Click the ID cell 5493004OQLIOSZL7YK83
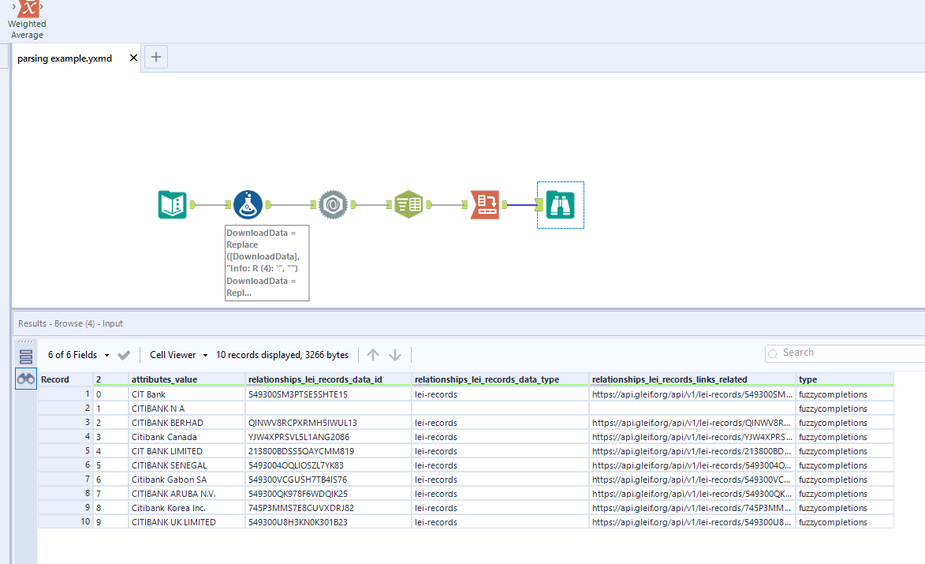The image size is (925, 564). (328, 465)
